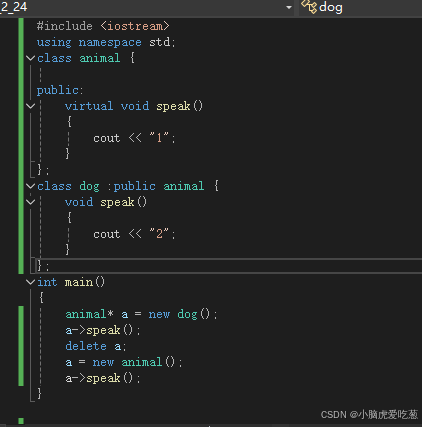Click the 'public:' access specifier

point(60,90)
